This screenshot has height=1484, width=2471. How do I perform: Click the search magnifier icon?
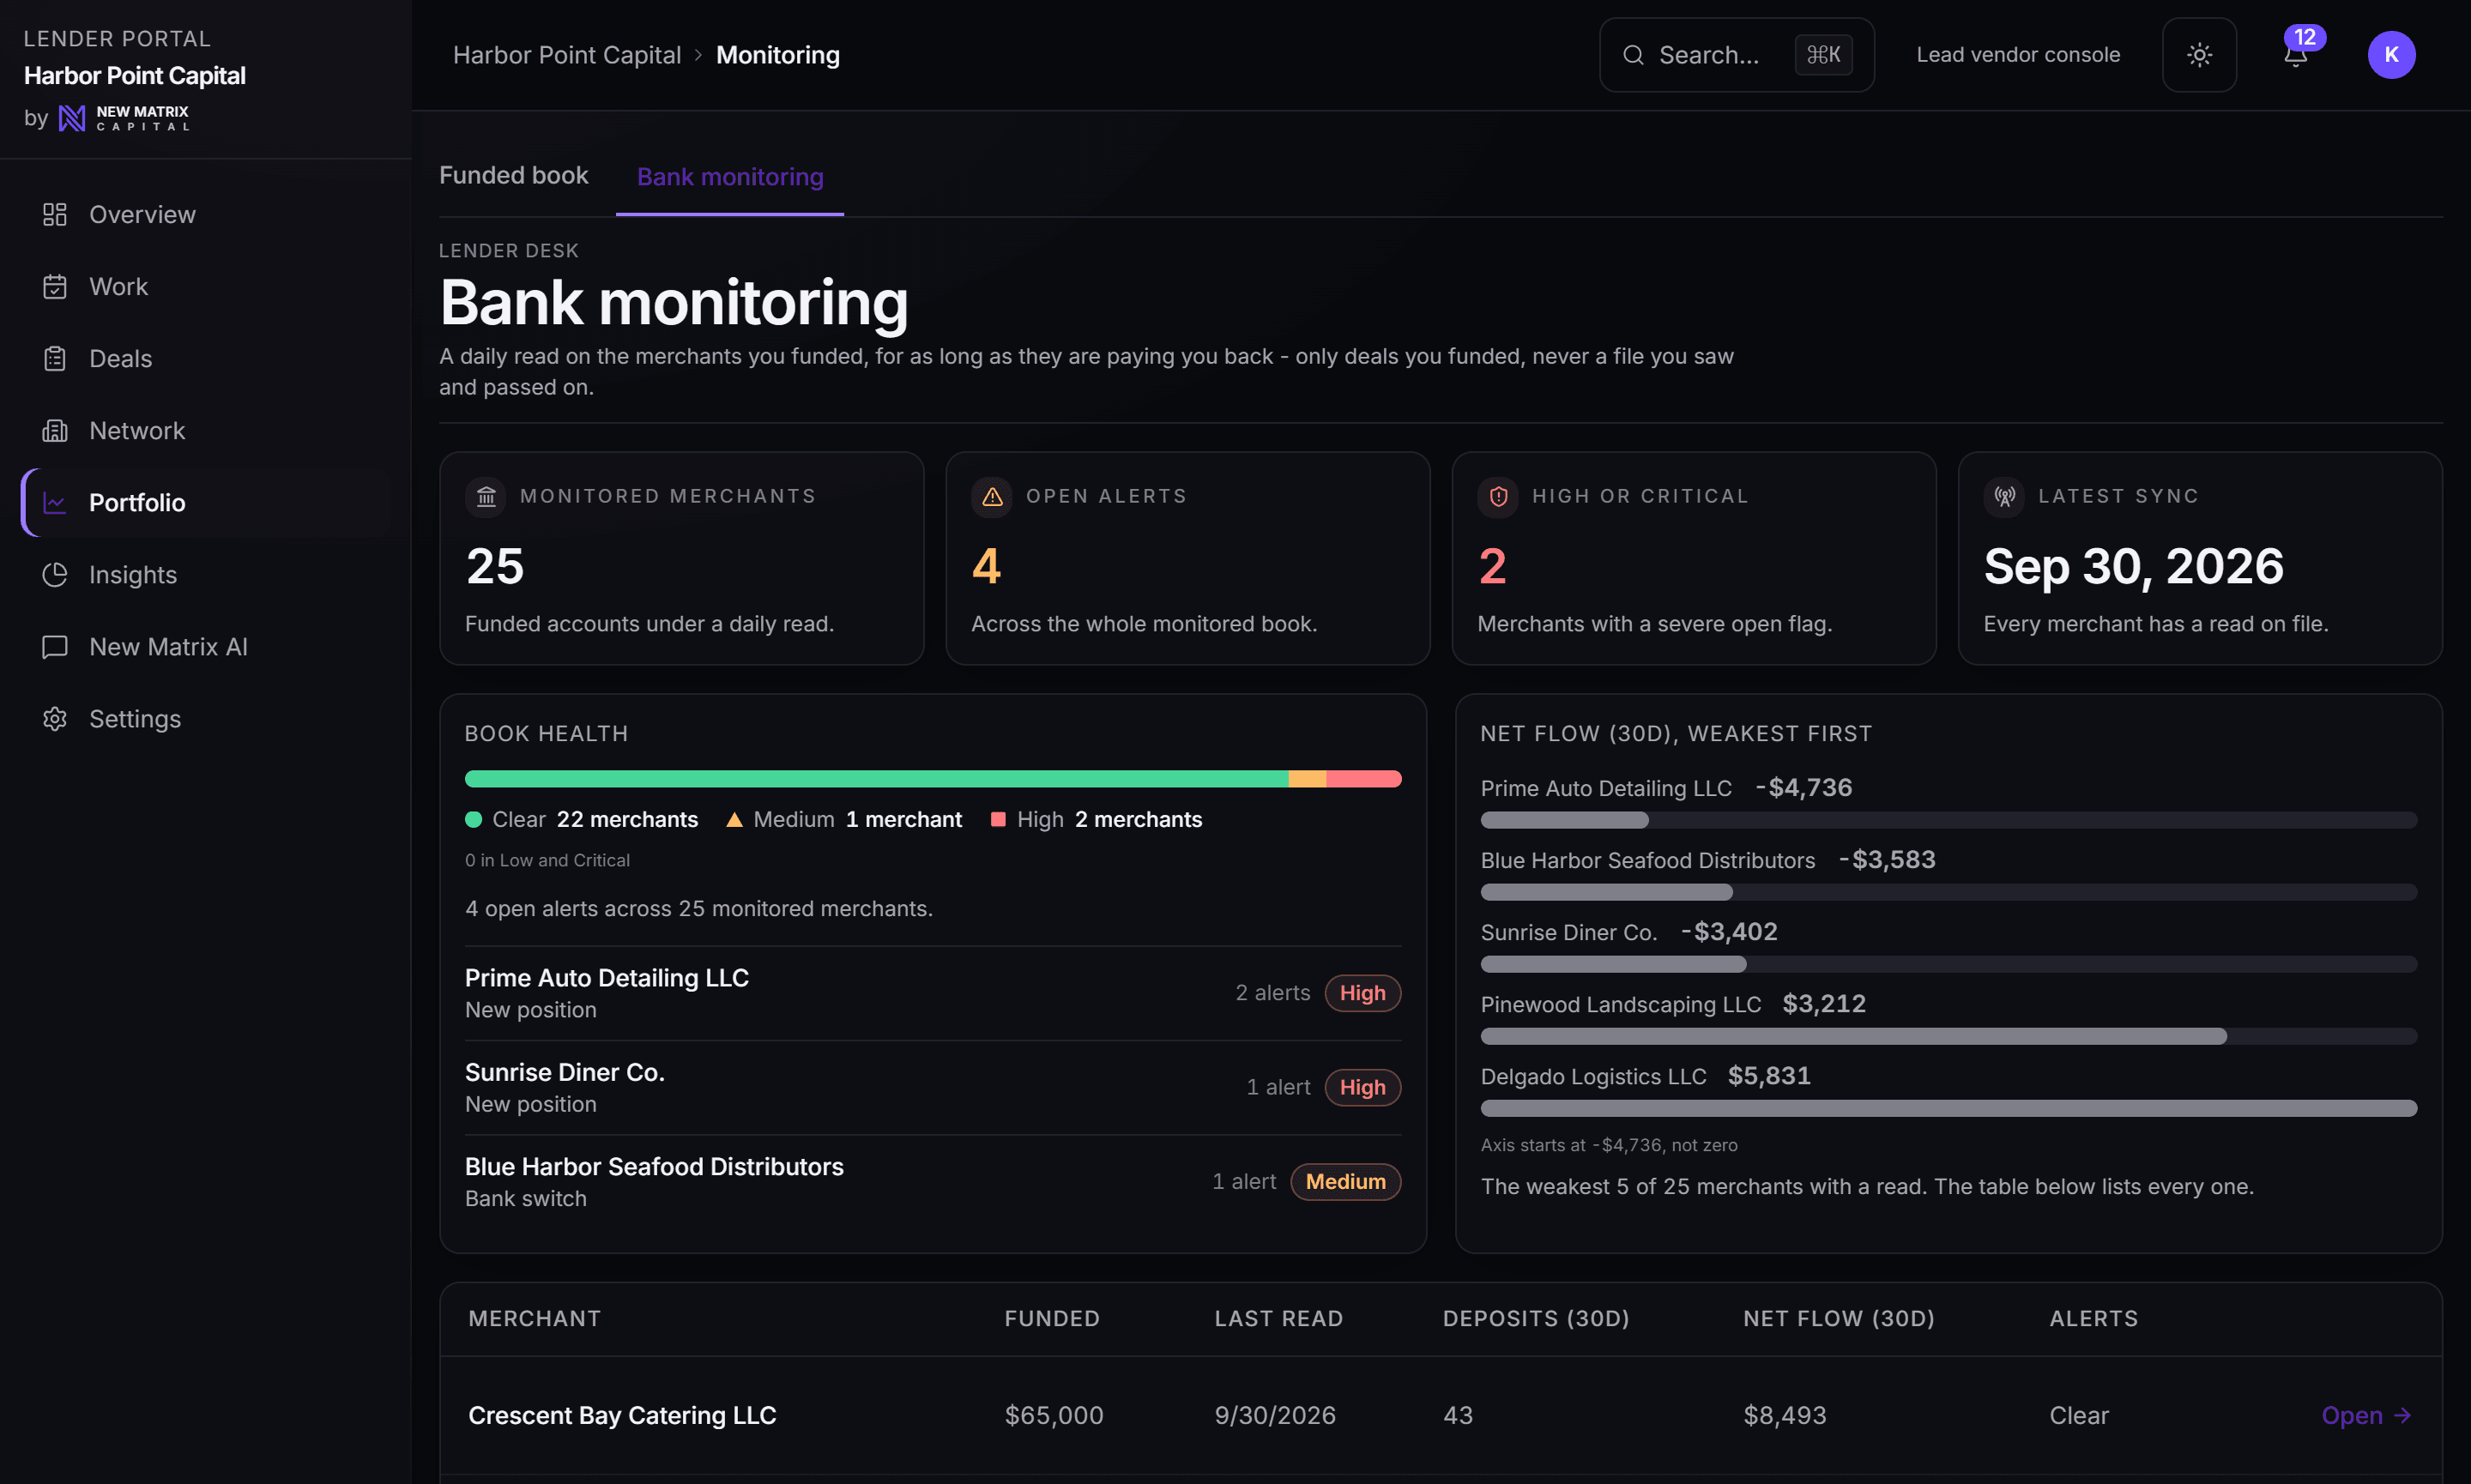click(x=1633, y=55)
